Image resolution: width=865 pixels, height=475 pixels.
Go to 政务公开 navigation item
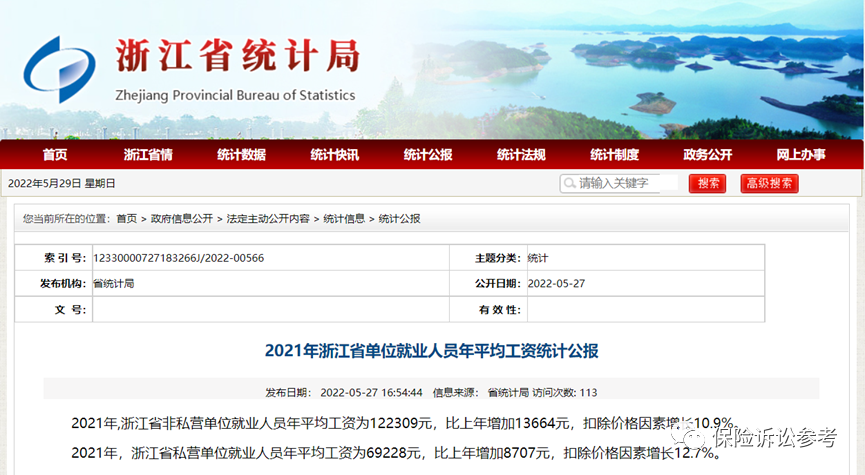tap(707, 155)
